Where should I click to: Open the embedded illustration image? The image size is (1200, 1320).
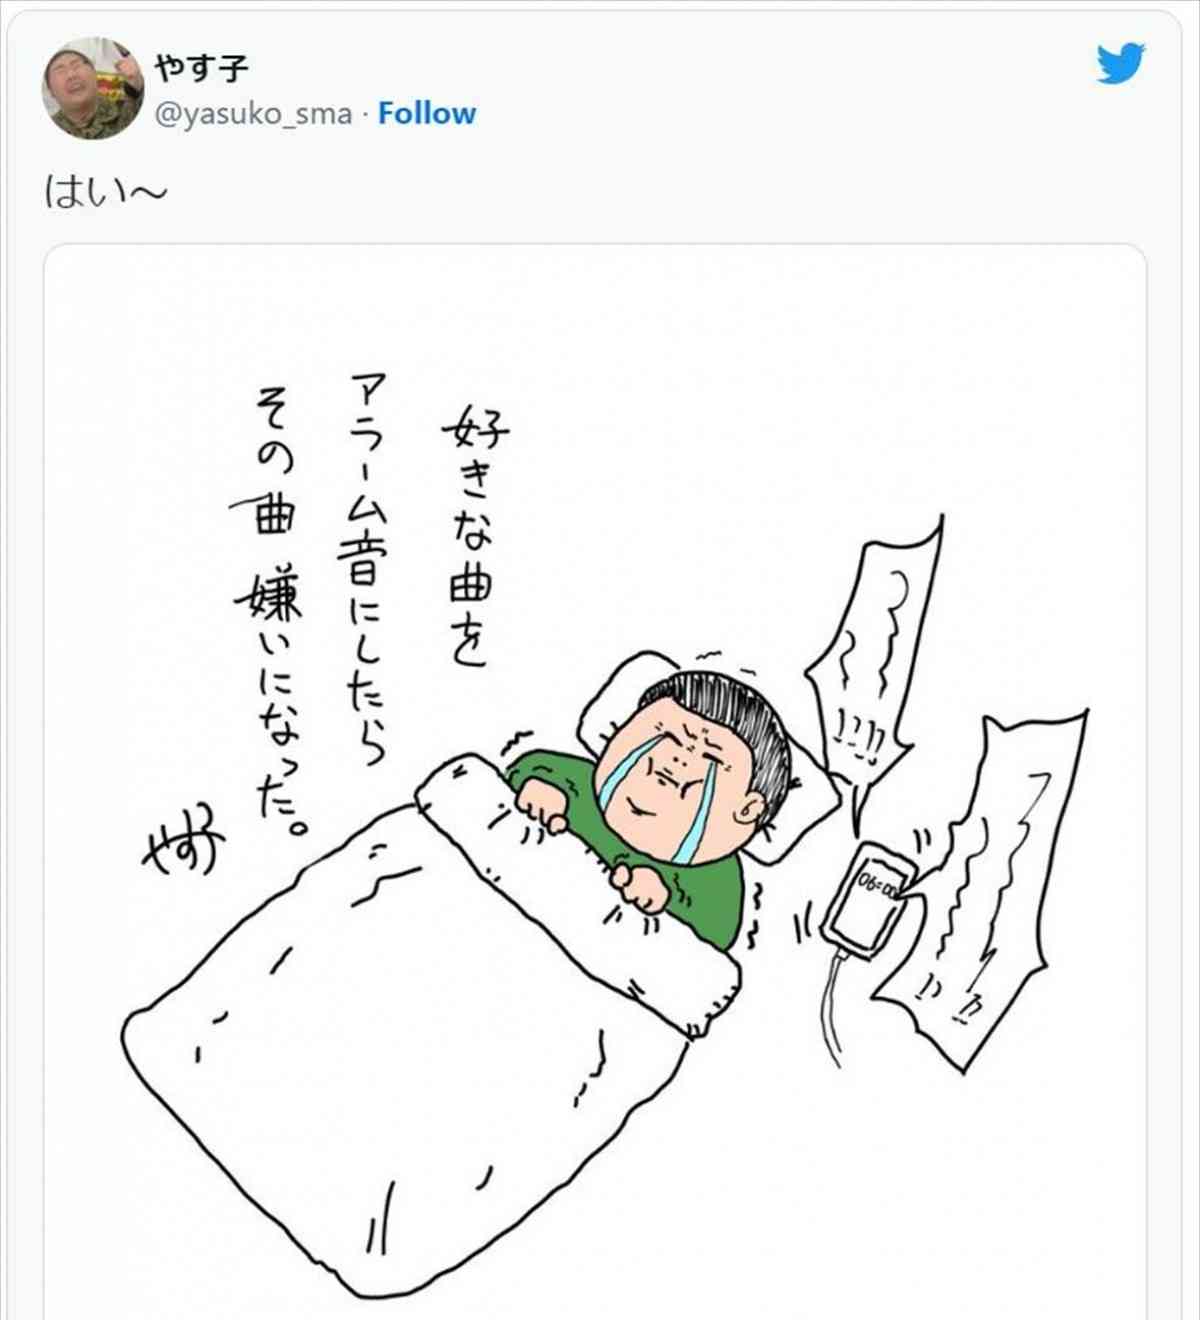click(x=595, y=780)
